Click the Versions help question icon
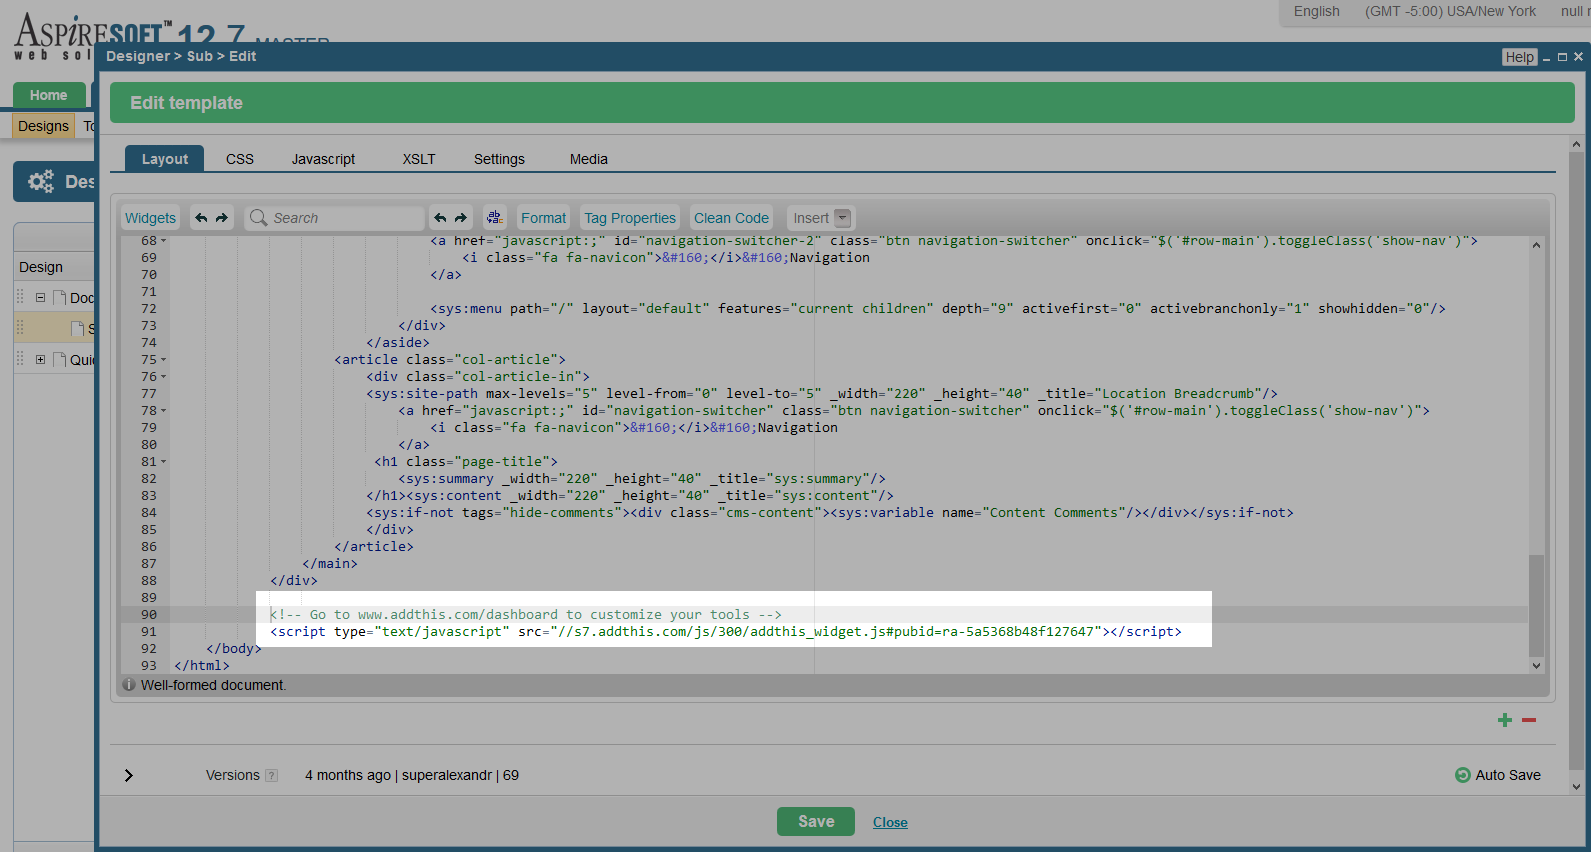This screenshot has width=1591, height=852. tap(272, 776)
